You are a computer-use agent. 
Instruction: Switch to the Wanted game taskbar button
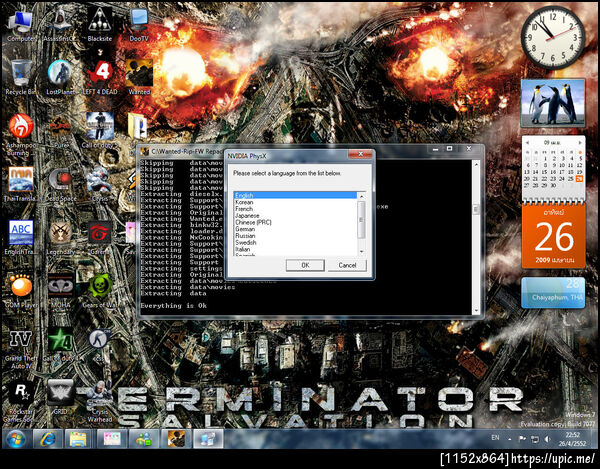pyautogui.click(x=176, y=439)
